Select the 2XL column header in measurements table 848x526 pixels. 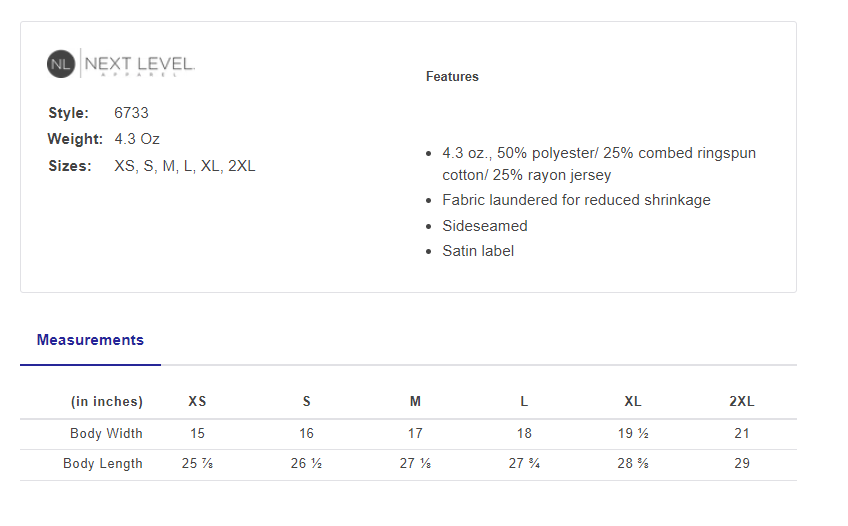pyautogui.click(x=742, y=402)
